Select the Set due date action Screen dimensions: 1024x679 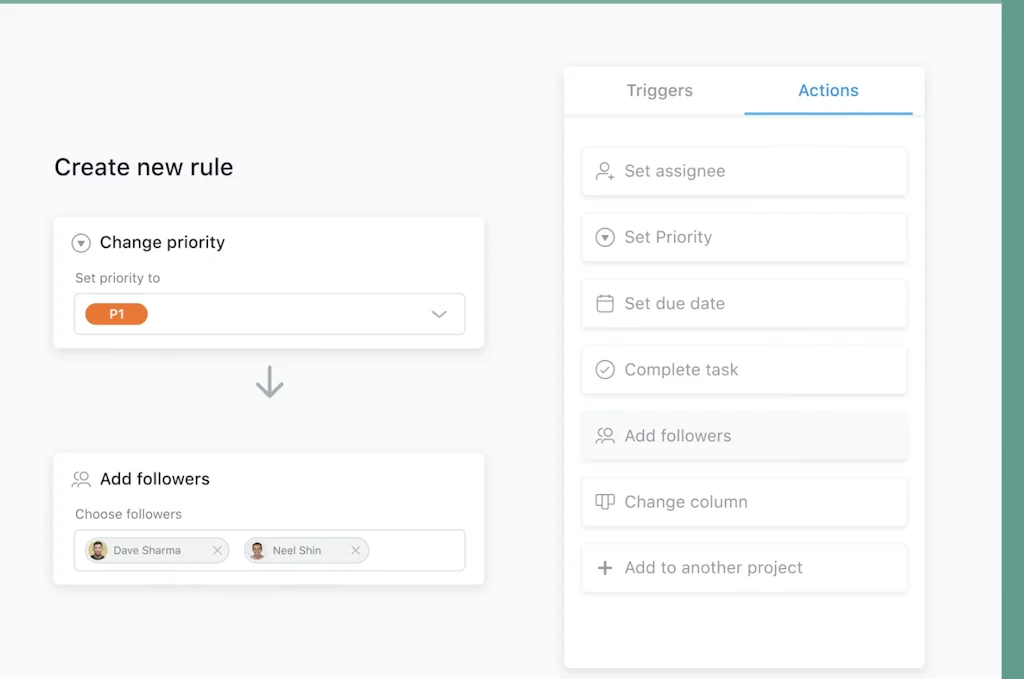(744, 303)
